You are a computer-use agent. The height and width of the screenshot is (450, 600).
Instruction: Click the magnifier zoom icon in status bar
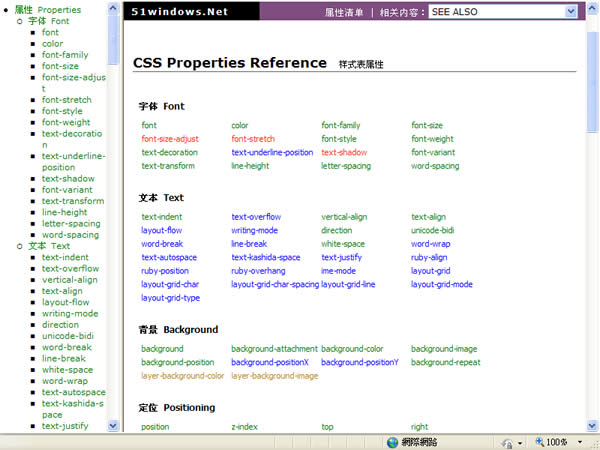click(x=540, y=442)
